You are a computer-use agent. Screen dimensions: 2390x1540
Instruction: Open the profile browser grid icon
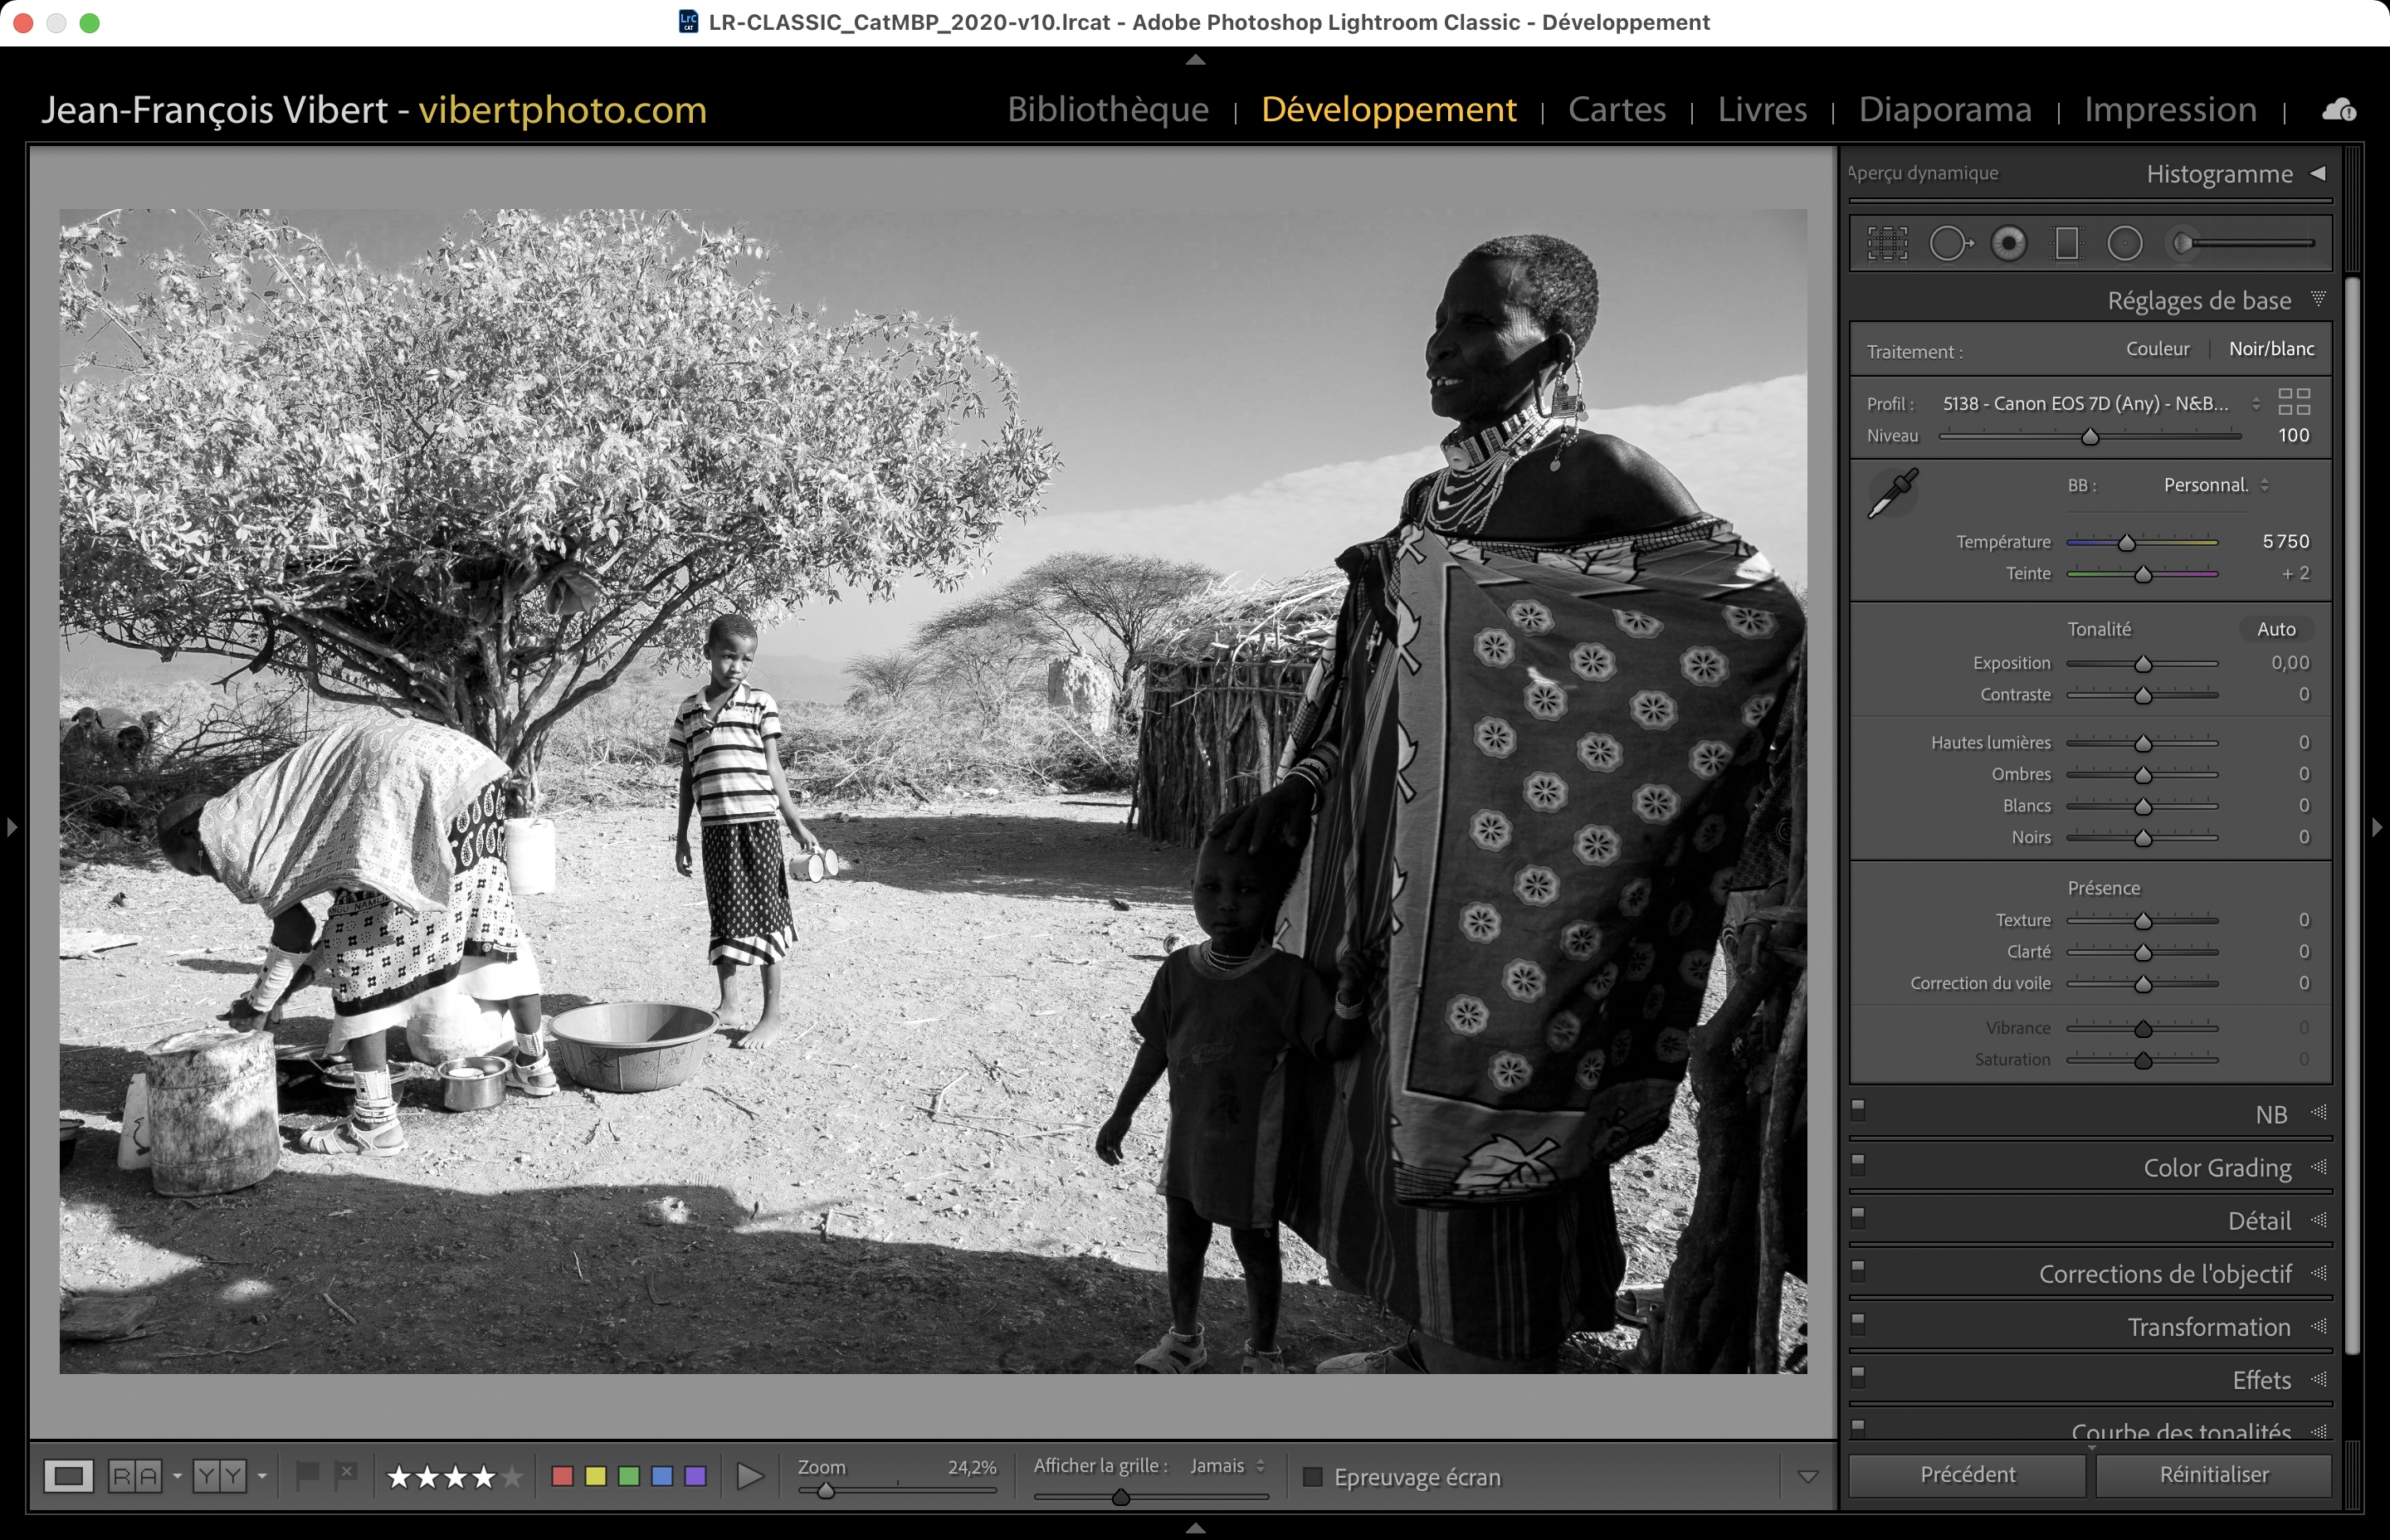(2294, 402)
